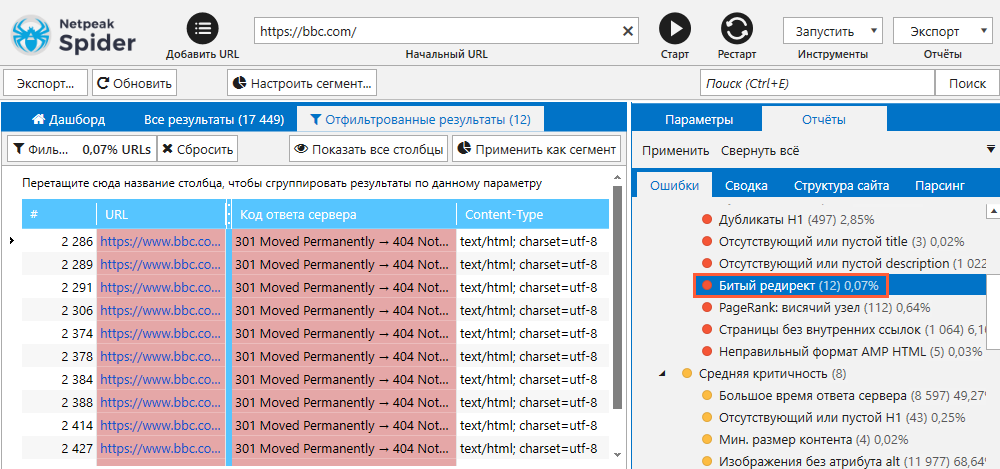Start crawling with the Старт play icon

pyautogui.click(x=675, y=29)
